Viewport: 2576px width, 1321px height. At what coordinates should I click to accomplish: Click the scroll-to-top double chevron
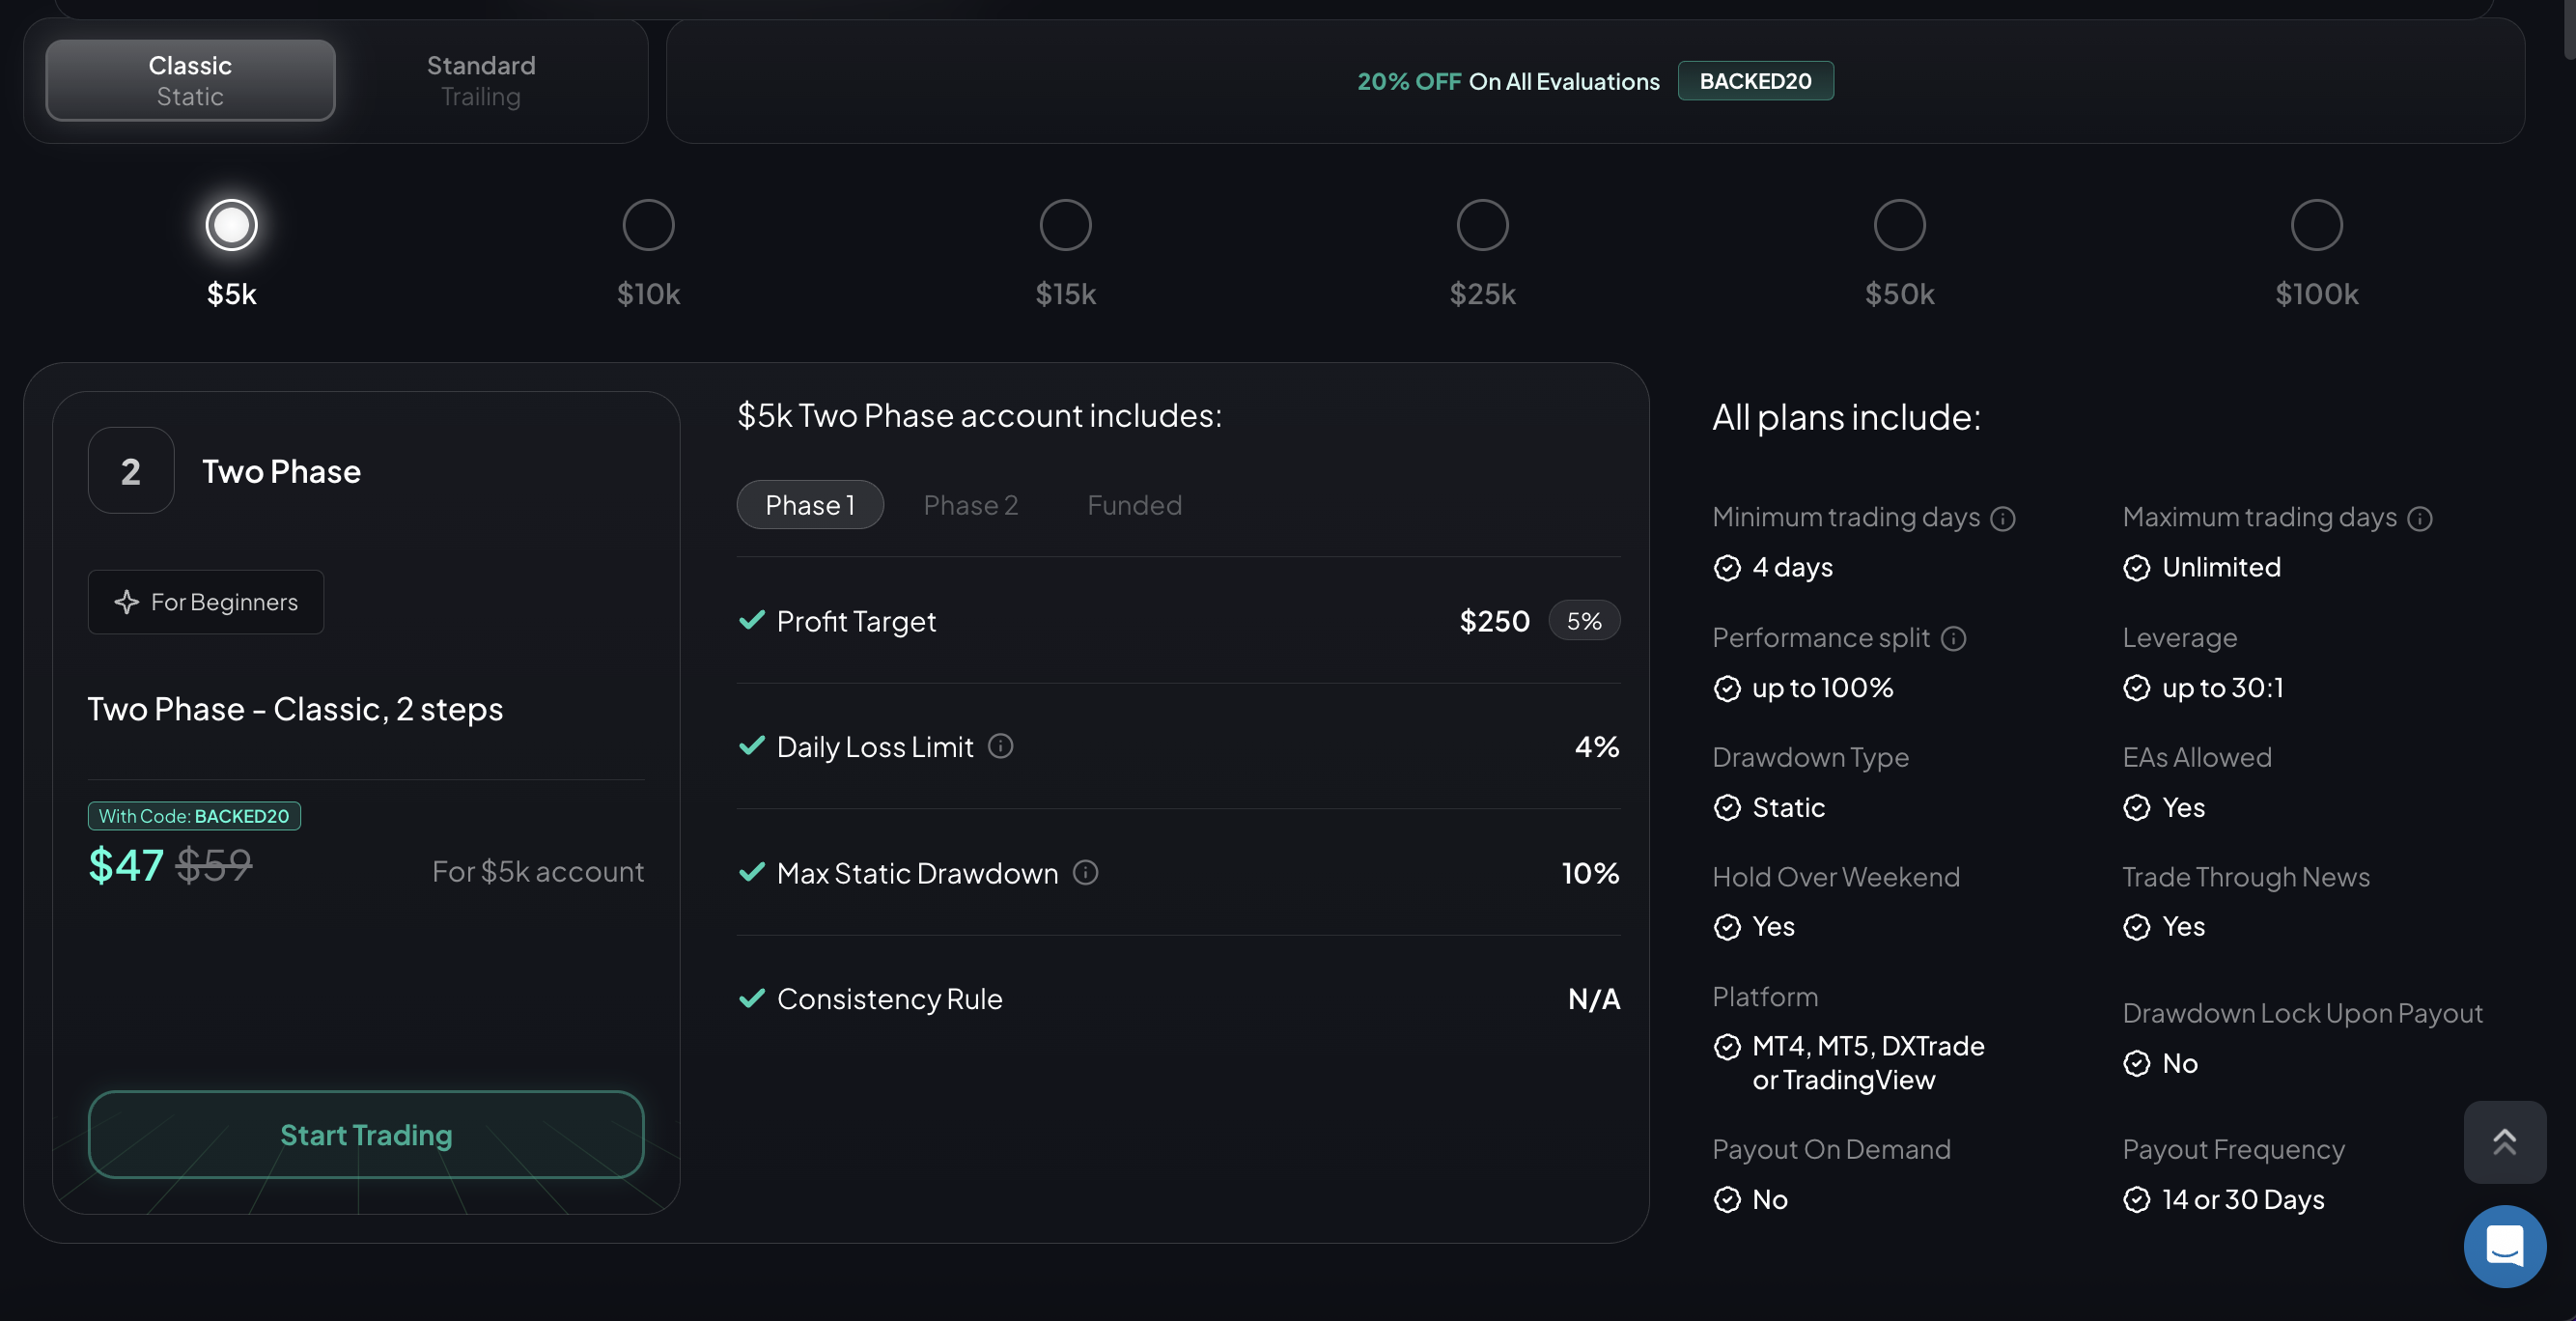click(x=2505, y=1141)
